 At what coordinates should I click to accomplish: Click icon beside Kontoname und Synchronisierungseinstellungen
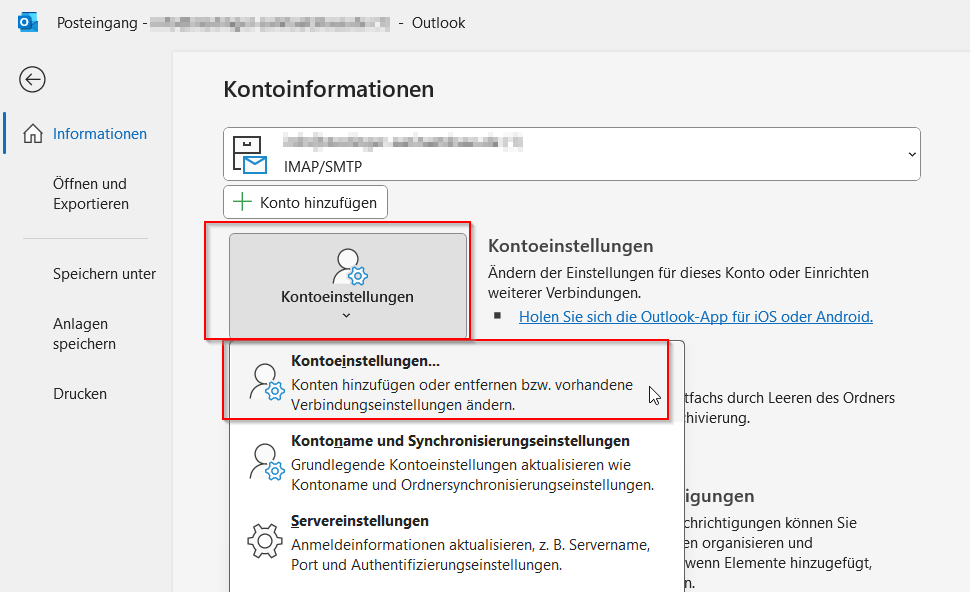tap(266, 462)
